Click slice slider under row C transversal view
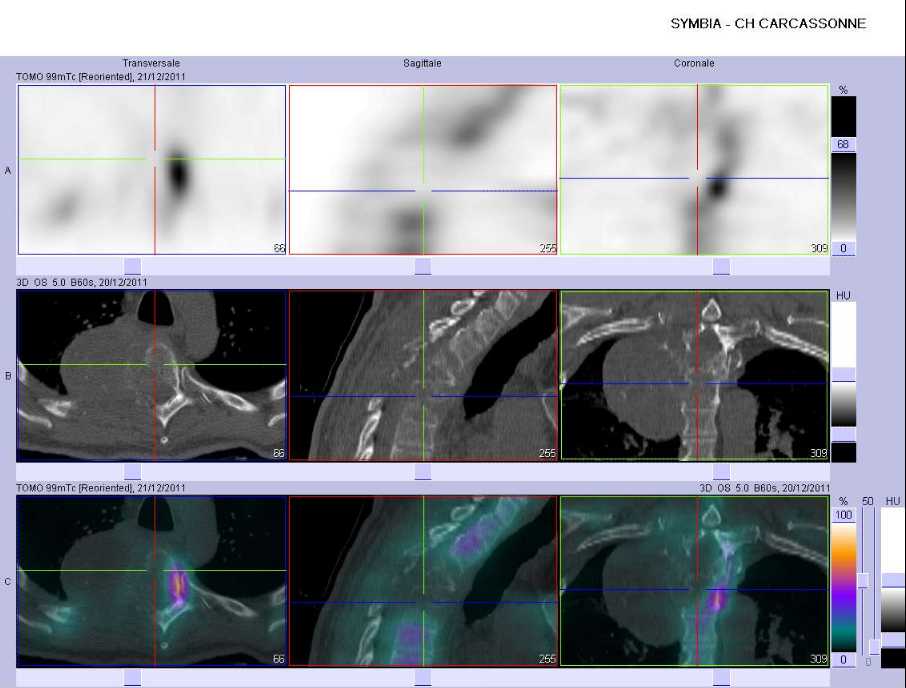 [132, 677]
